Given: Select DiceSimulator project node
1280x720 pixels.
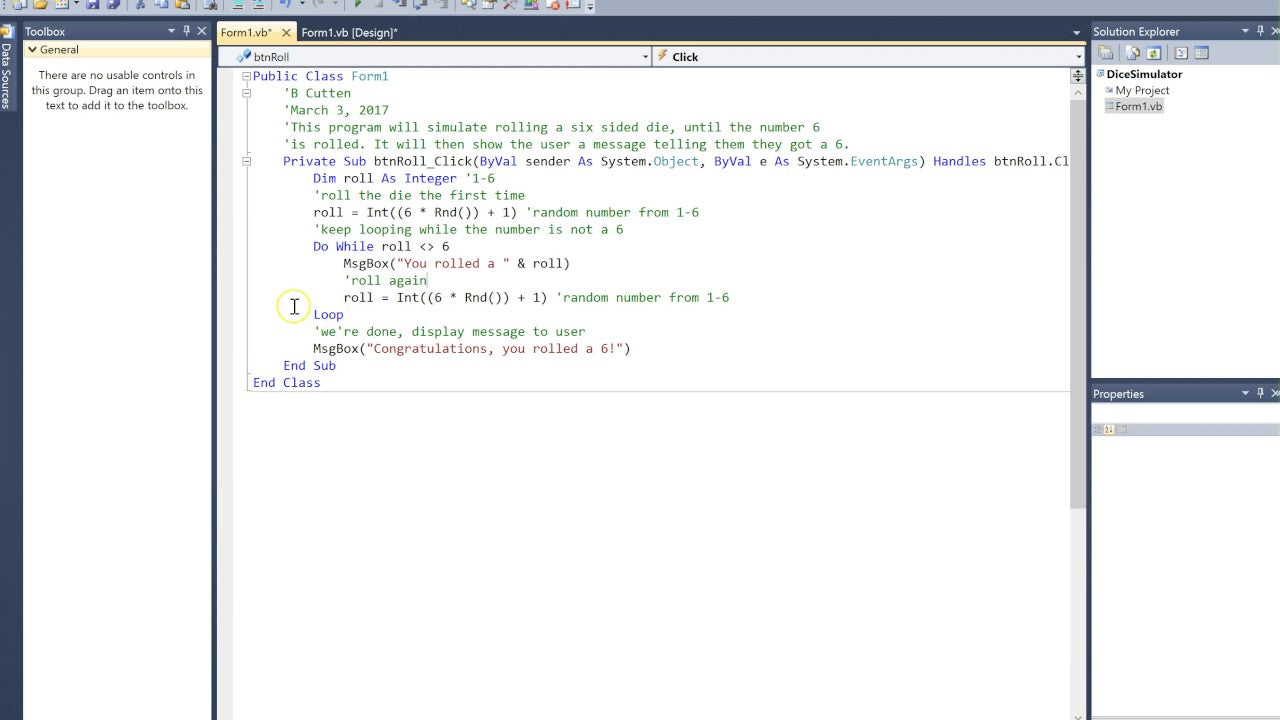Looking at the screenshot, I should tap(1144, 74).
